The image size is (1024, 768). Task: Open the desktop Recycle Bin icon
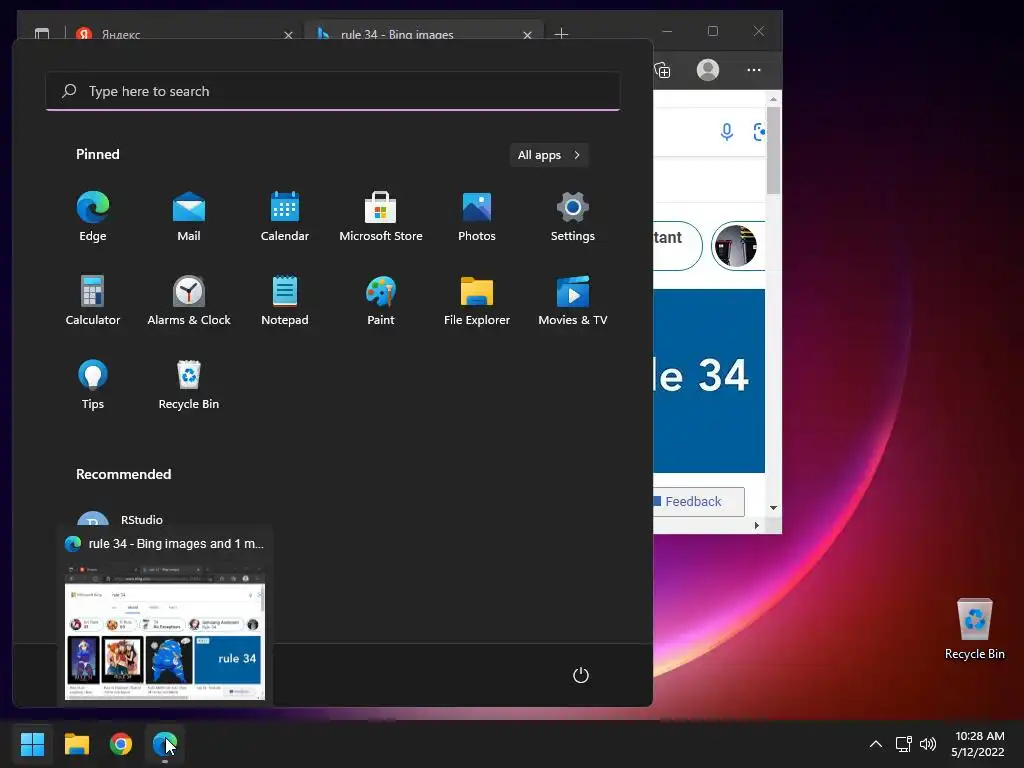[x=974, y=629]
